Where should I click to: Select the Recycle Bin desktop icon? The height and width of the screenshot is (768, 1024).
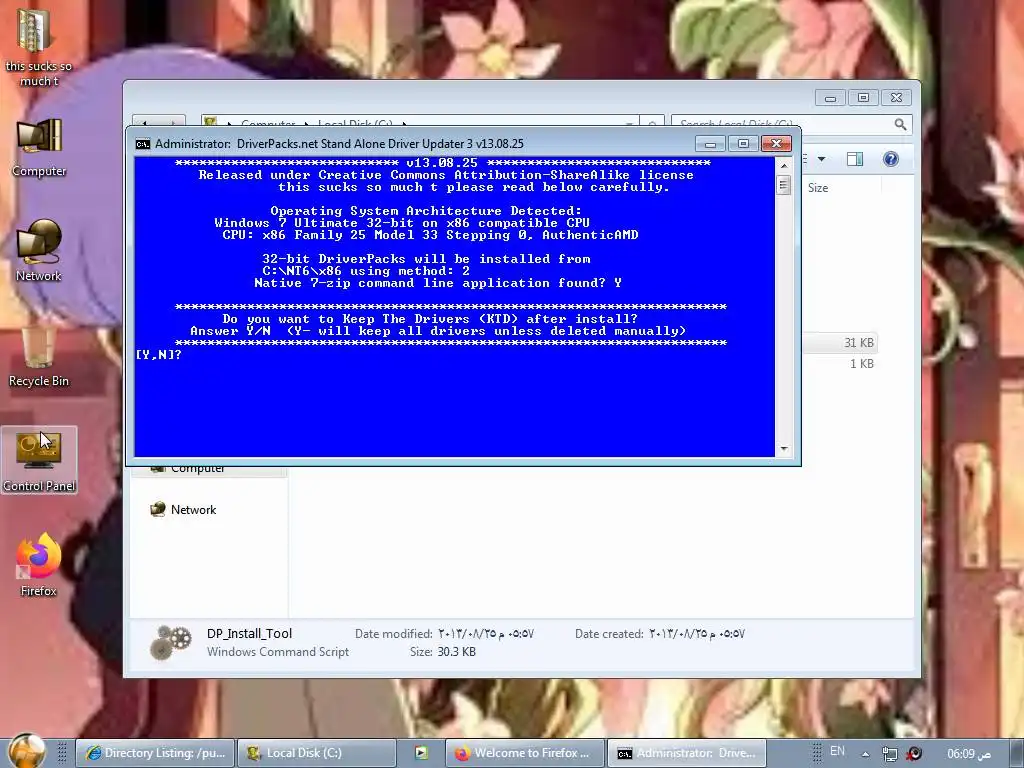[39, 356]
